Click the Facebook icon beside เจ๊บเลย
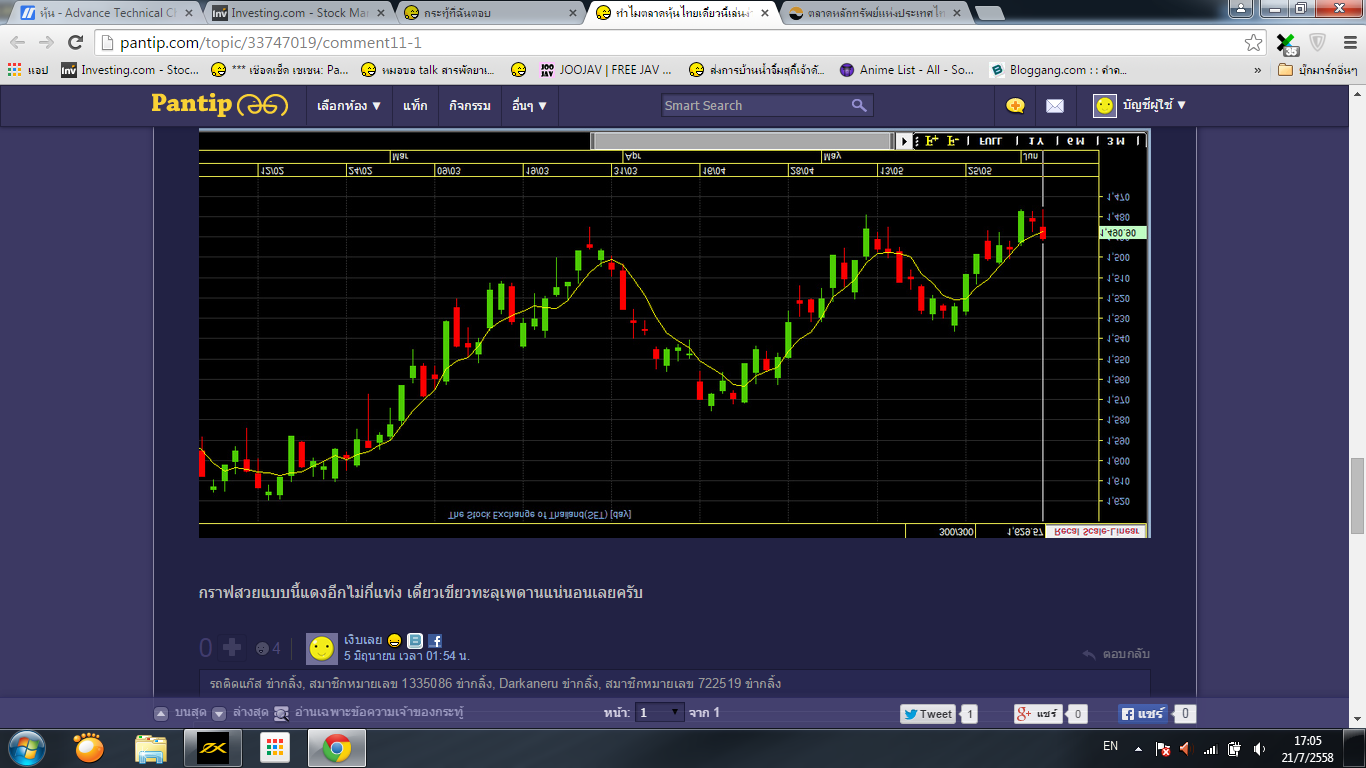This screenshot has width=1366, height=768. (x=435, y=641)
